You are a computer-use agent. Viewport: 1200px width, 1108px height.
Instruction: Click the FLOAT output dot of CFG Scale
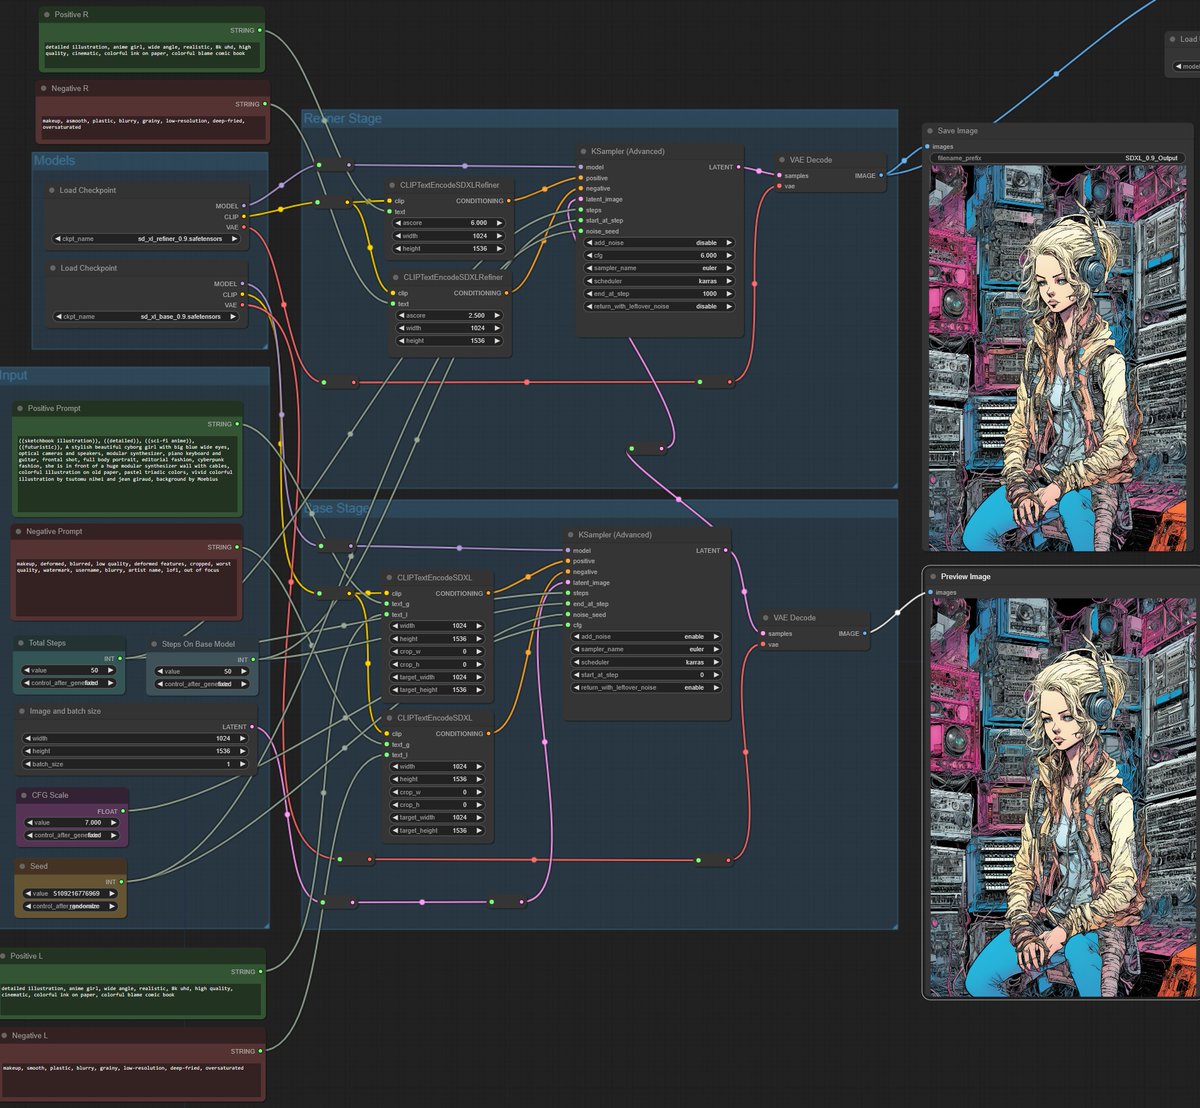(122, 811)
